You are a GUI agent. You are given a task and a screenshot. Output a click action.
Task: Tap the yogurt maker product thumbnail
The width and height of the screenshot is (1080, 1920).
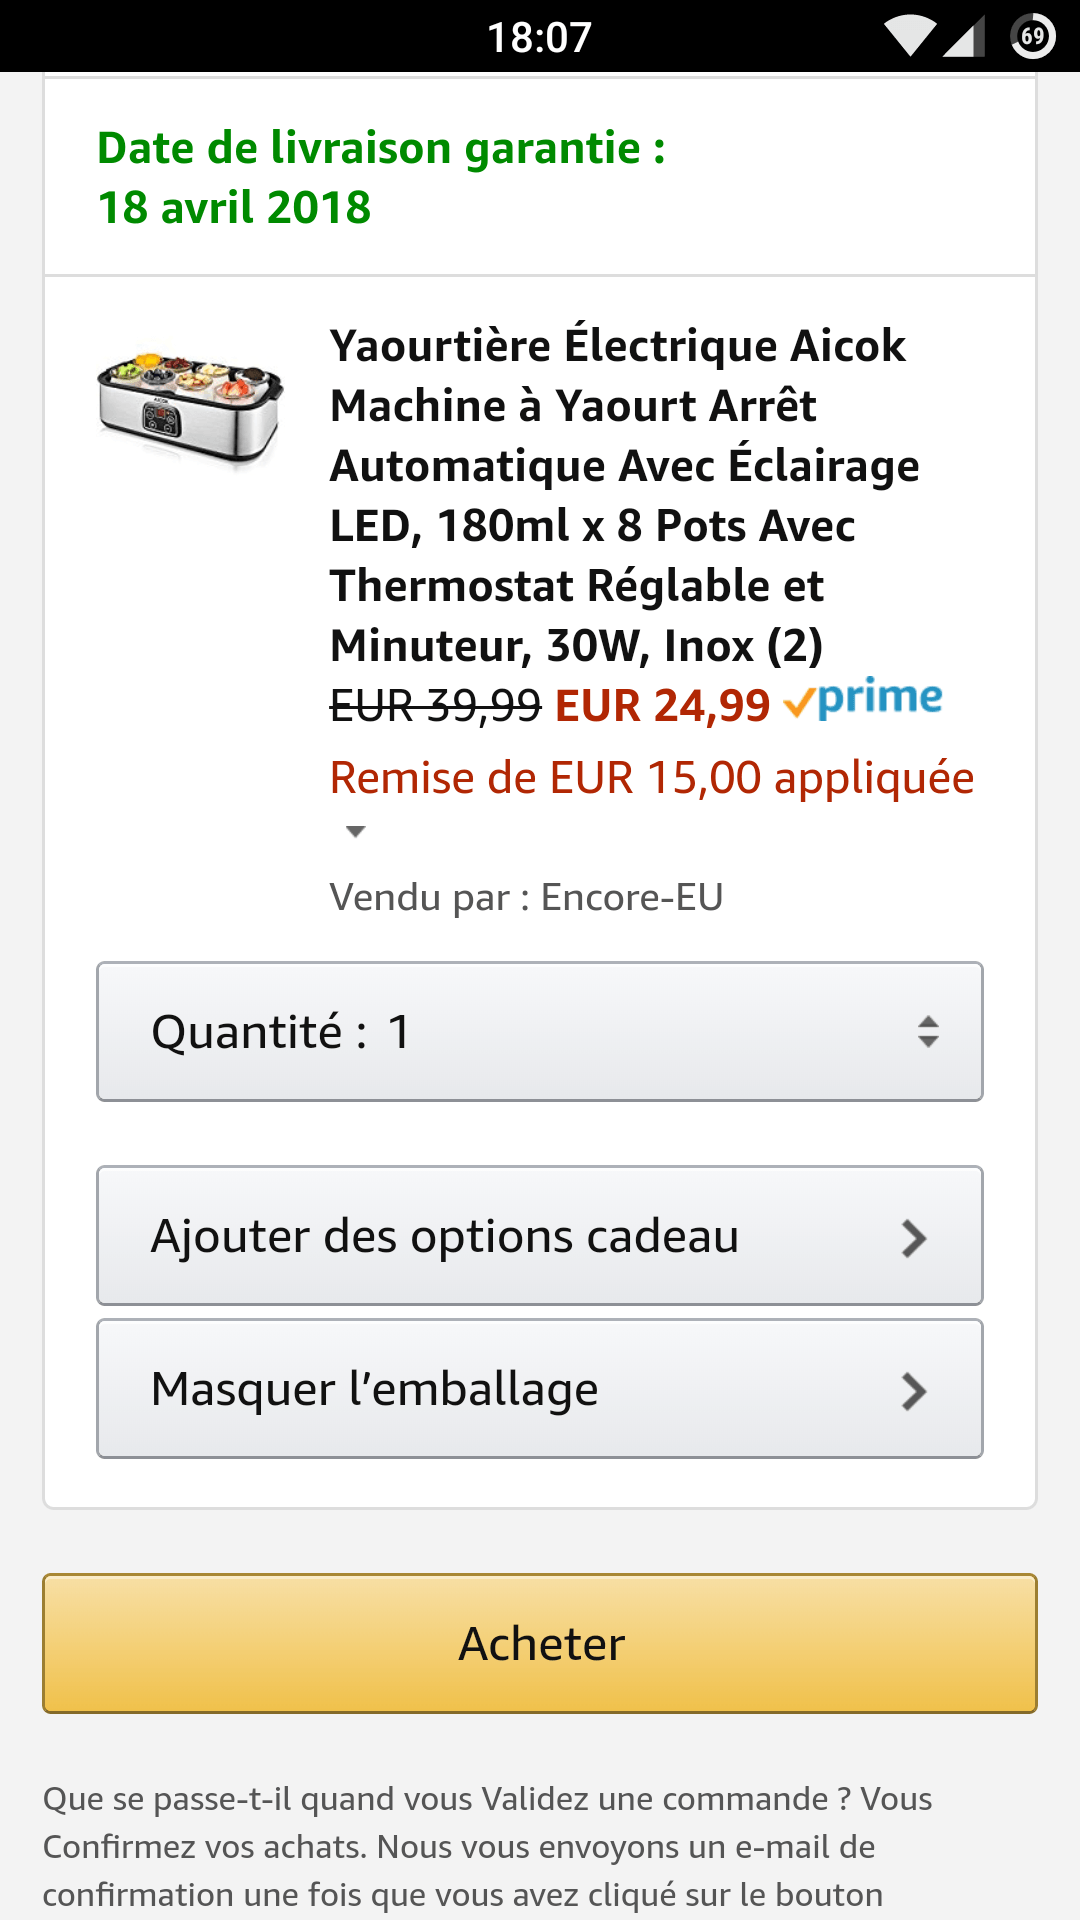pyautogui.click(x=190, y=407)
